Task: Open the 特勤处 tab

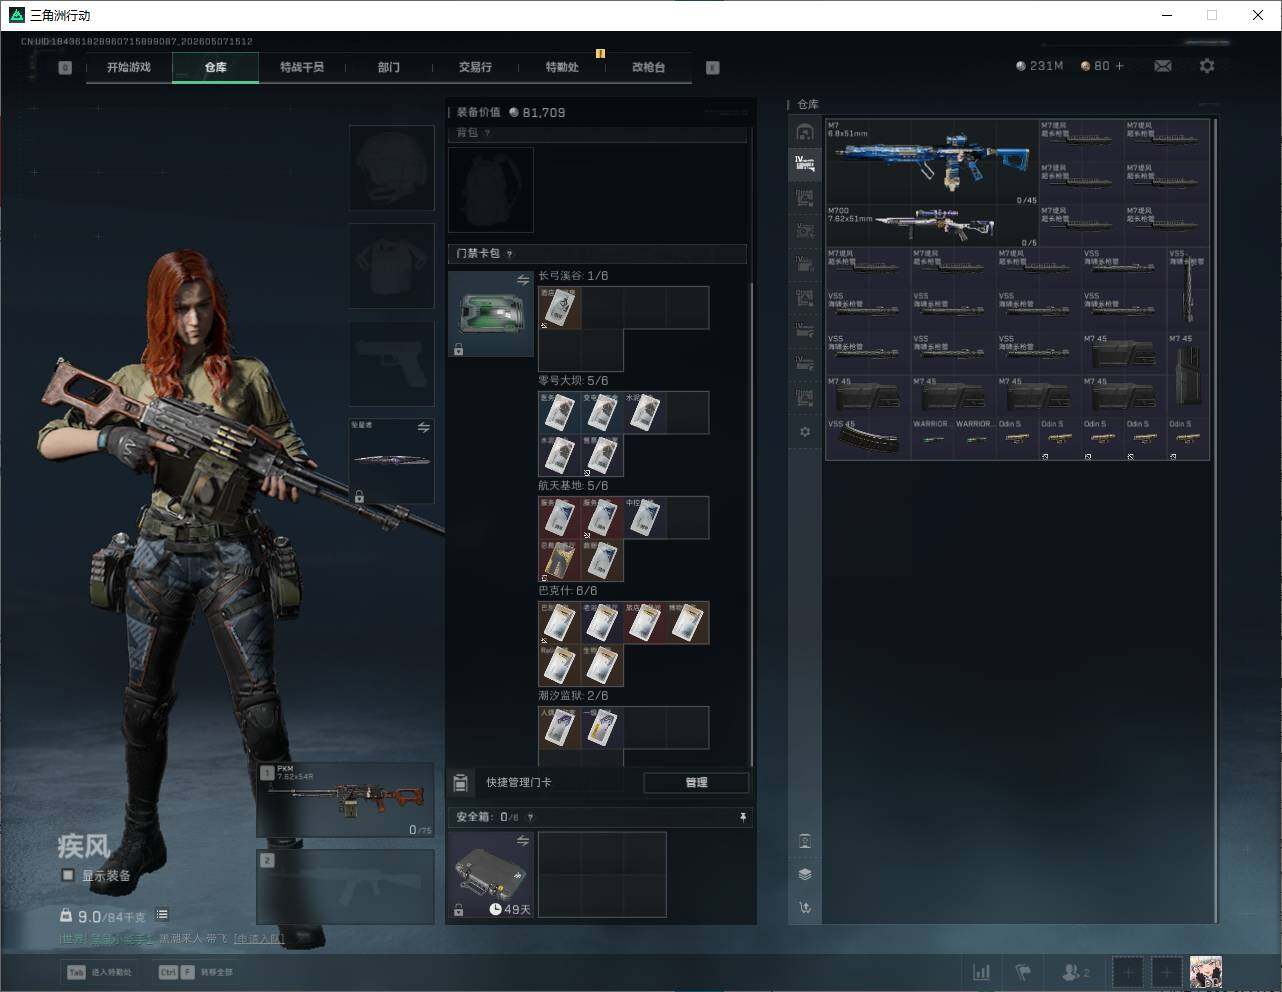Action: [562, 67]
